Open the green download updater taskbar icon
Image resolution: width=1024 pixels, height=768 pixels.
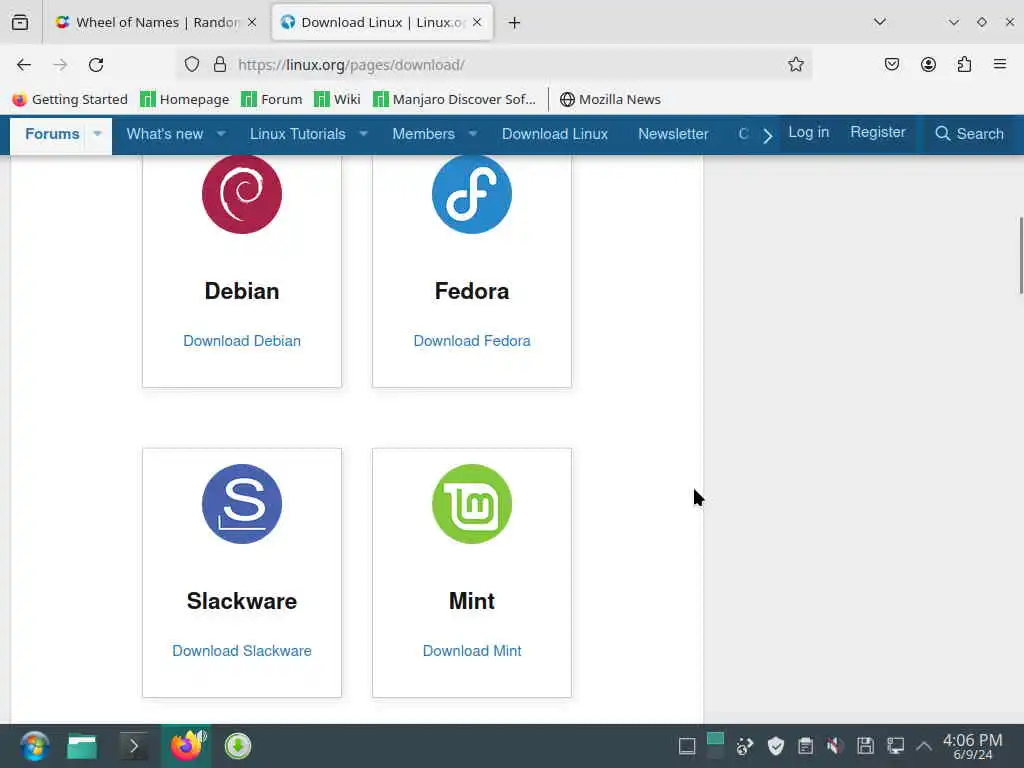tap(238, 746)
